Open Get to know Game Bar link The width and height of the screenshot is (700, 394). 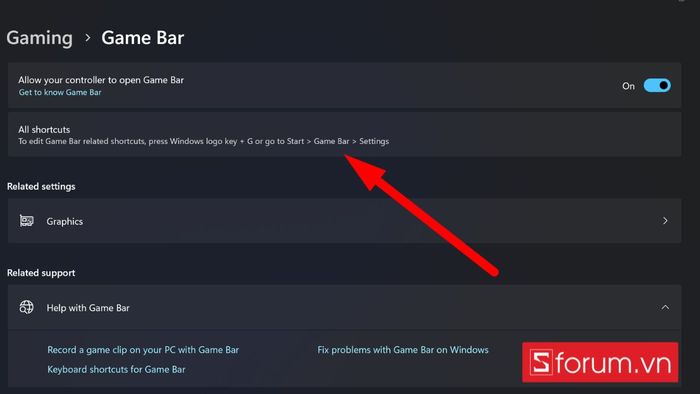point(60,92)
